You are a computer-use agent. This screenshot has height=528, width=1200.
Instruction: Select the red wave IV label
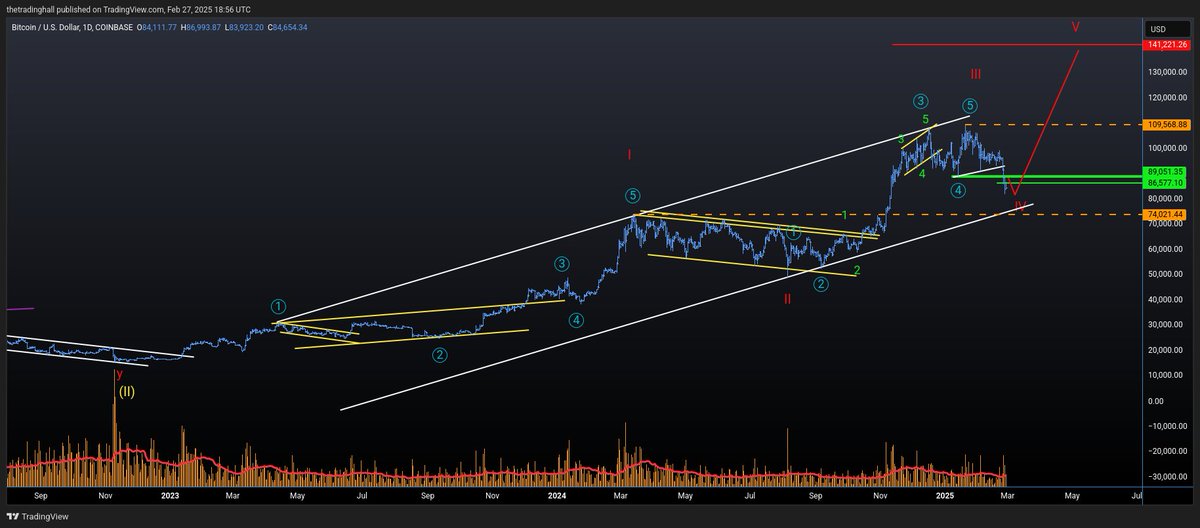pos(1019,206)
